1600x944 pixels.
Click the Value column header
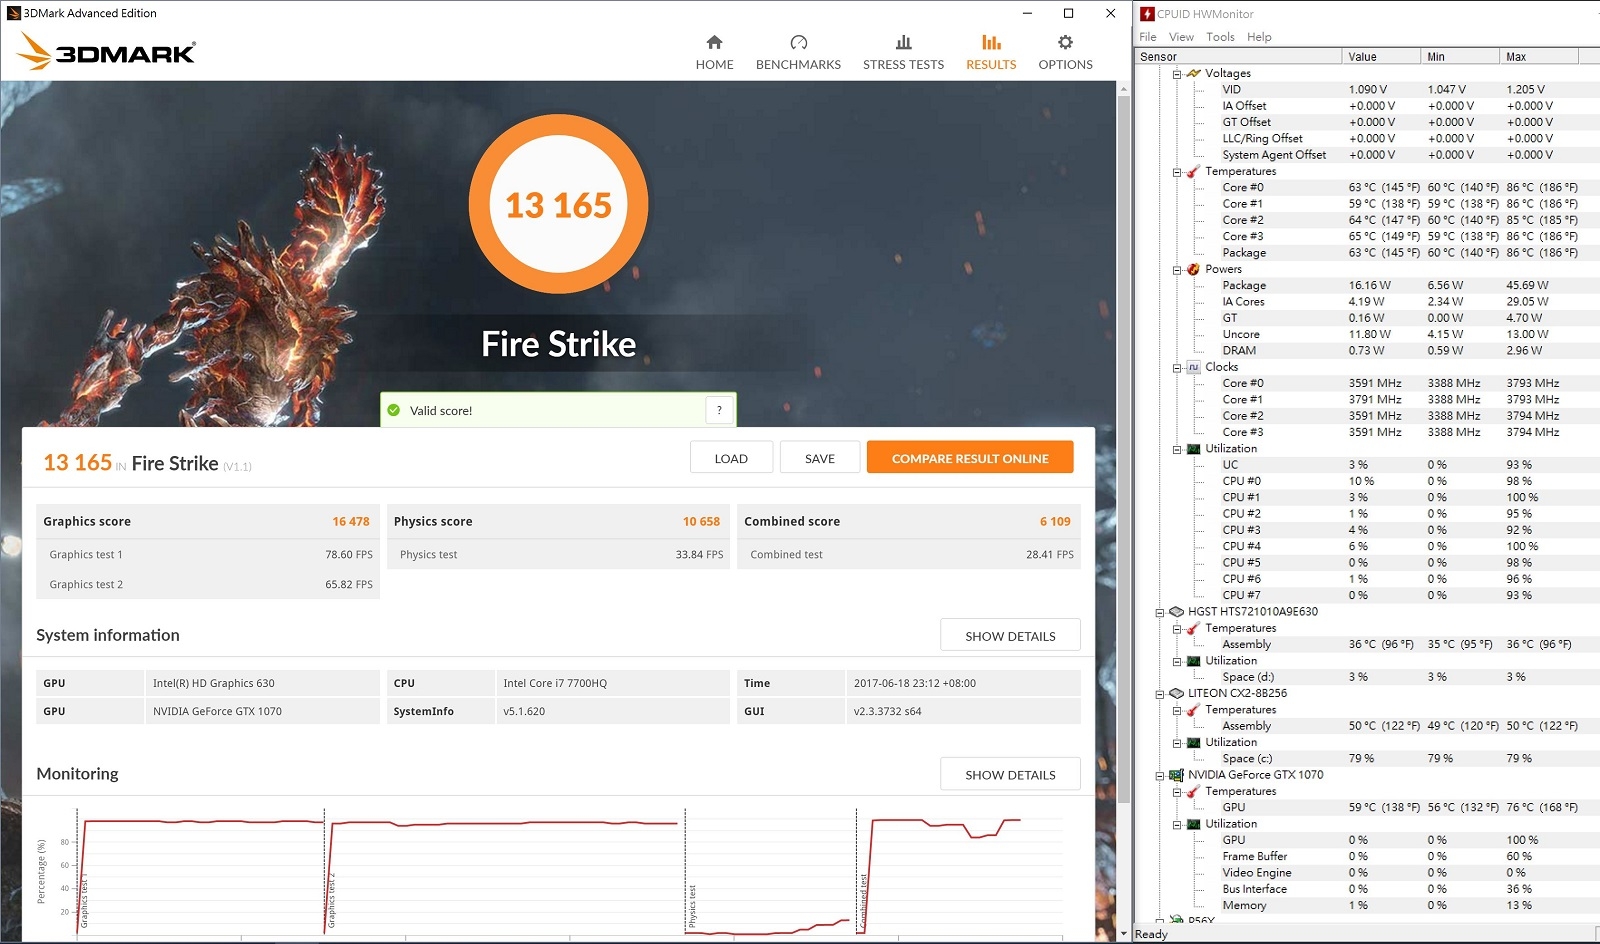coord(1381,57)
